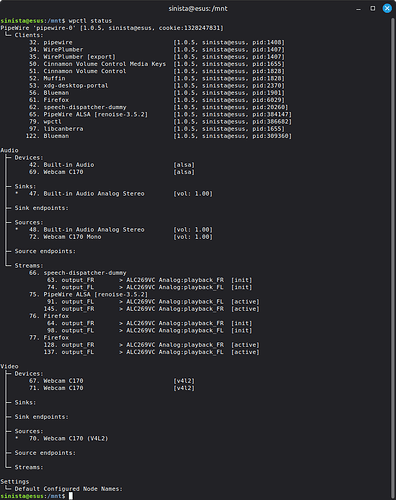The width and height of the screenshot is (396, 500).
Task: Click the 'Audio' section heading
Action: point(9,150)
